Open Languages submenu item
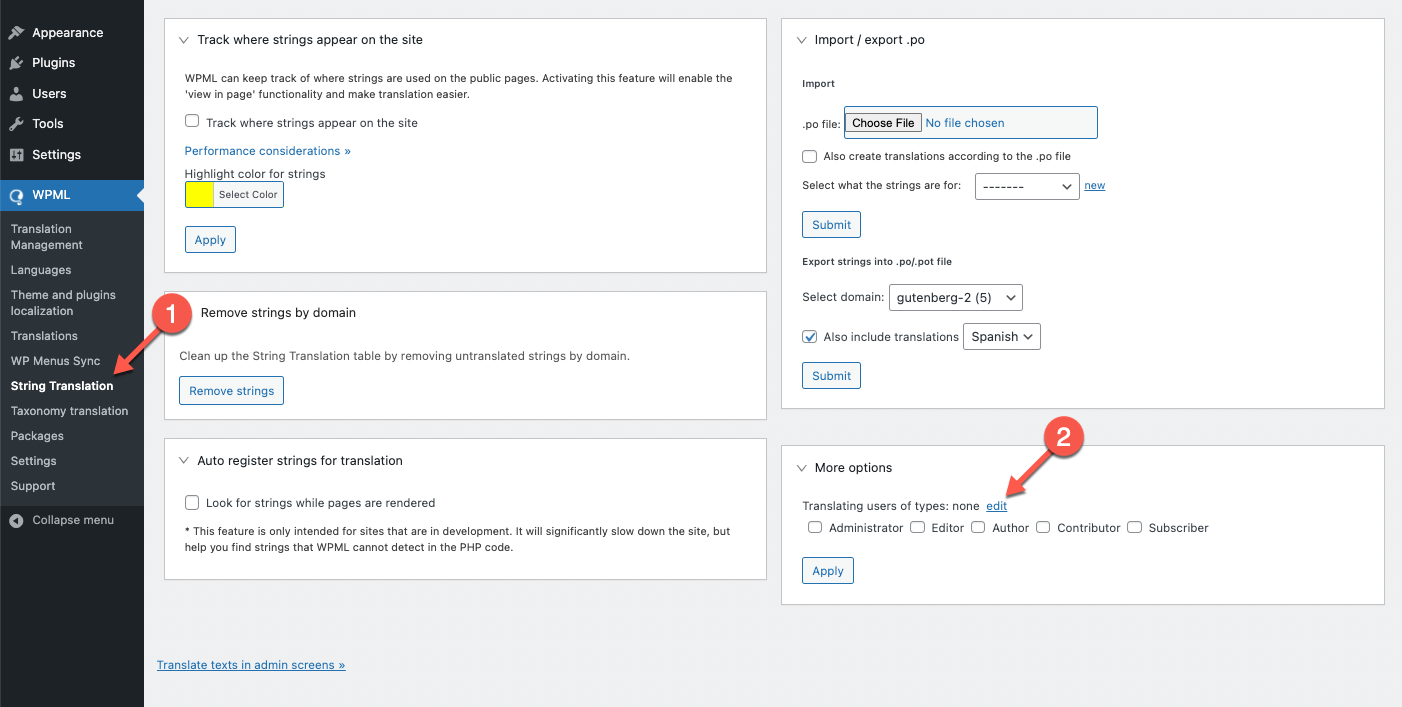This screenshot has height=707, width=1402. click(41, 270)
